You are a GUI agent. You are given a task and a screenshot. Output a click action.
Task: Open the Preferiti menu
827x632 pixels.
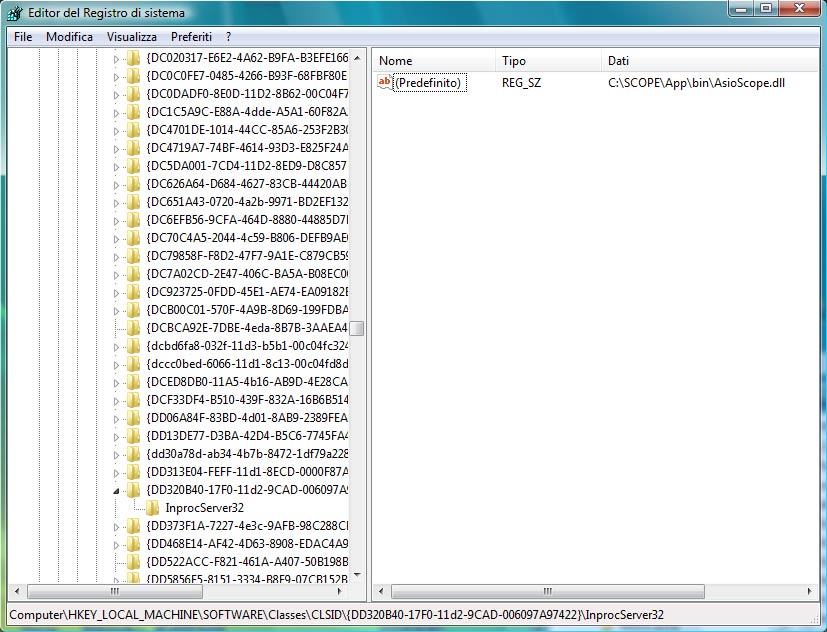click(191, 36)
